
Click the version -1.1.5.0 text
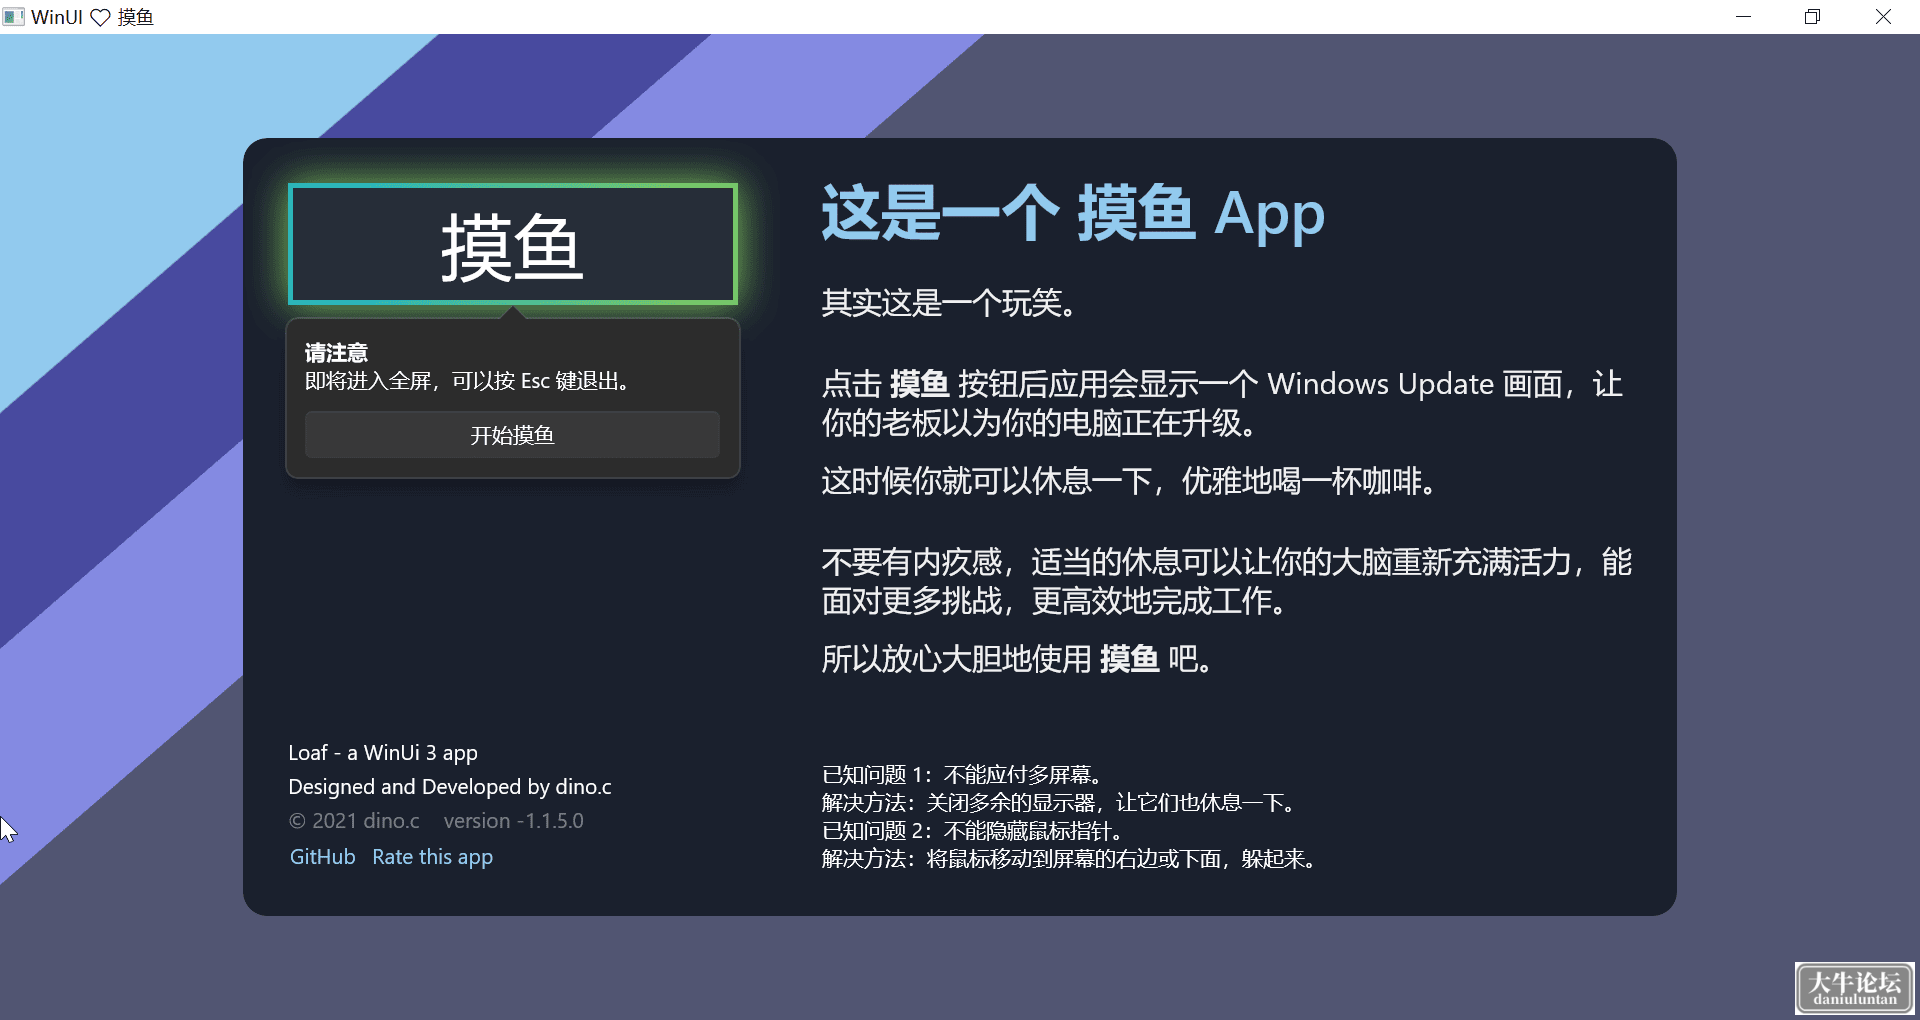[x=513, y=821]
